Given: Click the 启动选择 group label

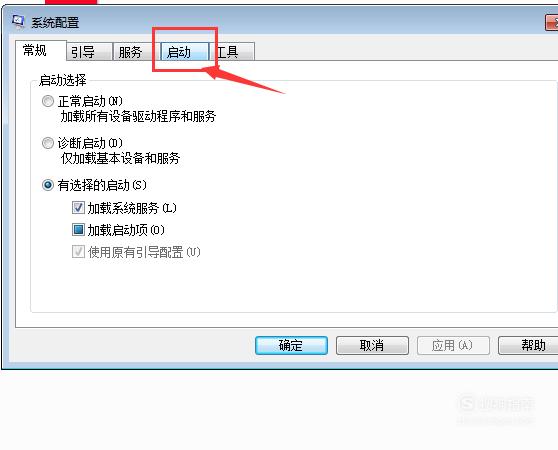Looking at the screenshot, I should click(x=63, y=80).
